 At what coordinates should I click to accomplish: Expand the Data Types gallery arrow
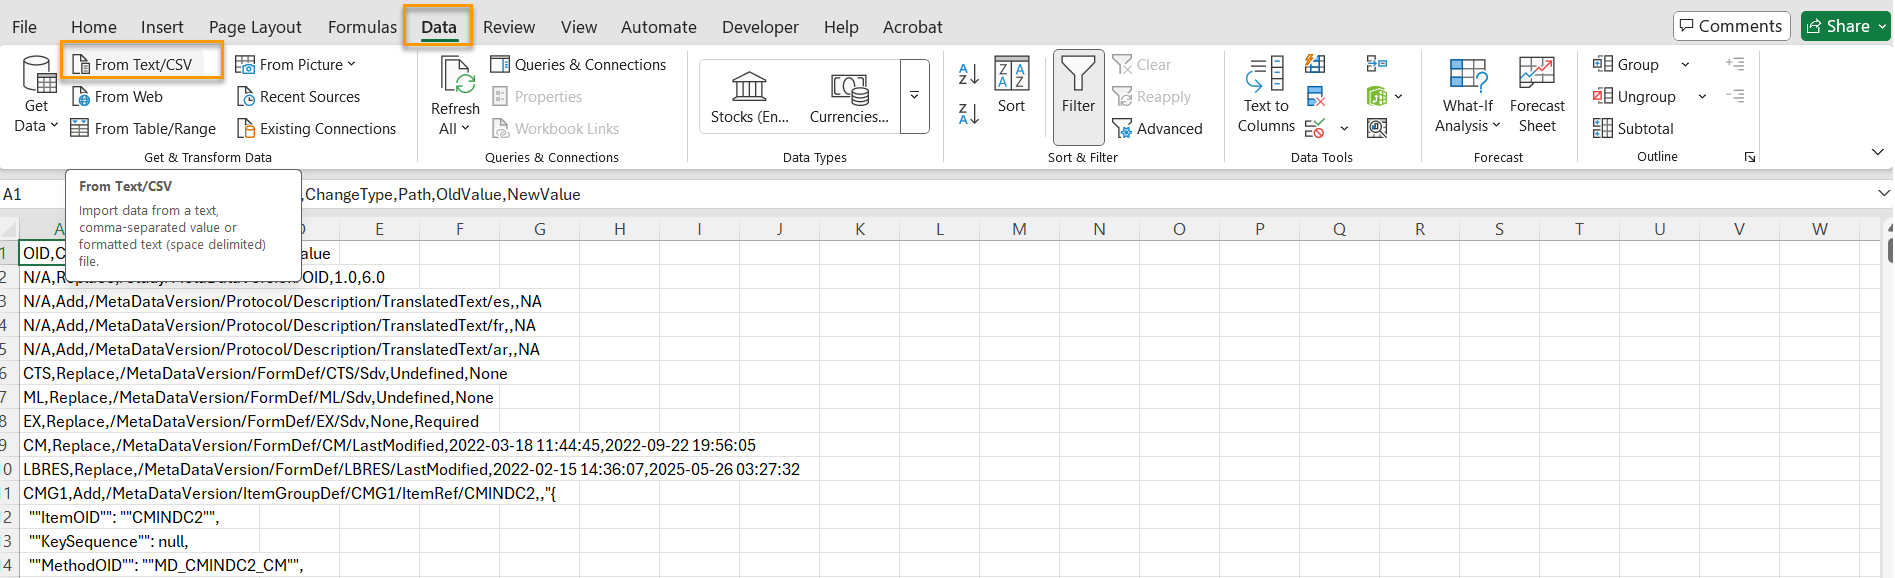click(914, 96)
